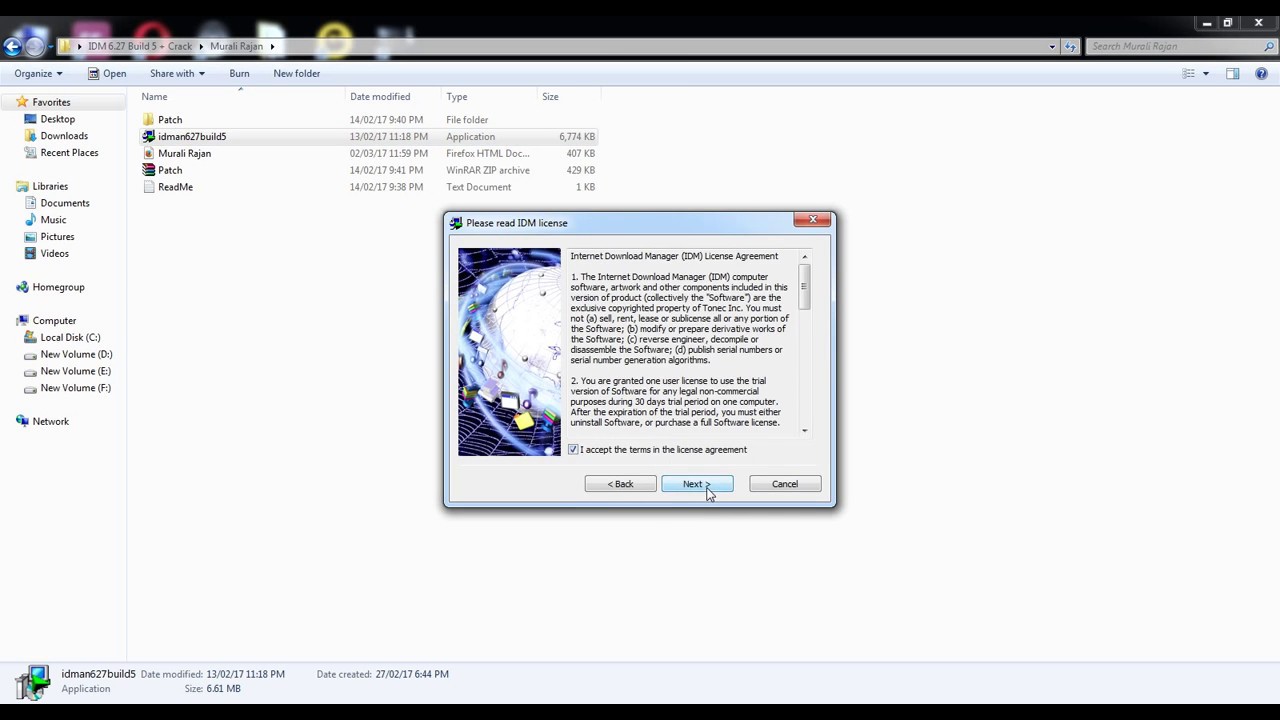The height and width of the screenshot is (720, 1280).
Task: Click the Network icon in sidebar
Action: [22, 422]
